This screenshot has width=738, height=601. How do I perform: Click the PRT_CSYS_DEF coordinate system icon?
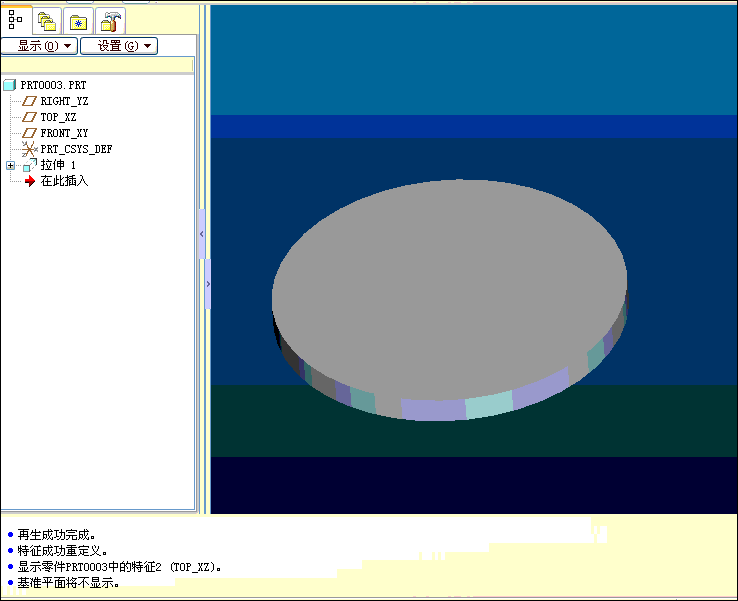click(29, 149)
